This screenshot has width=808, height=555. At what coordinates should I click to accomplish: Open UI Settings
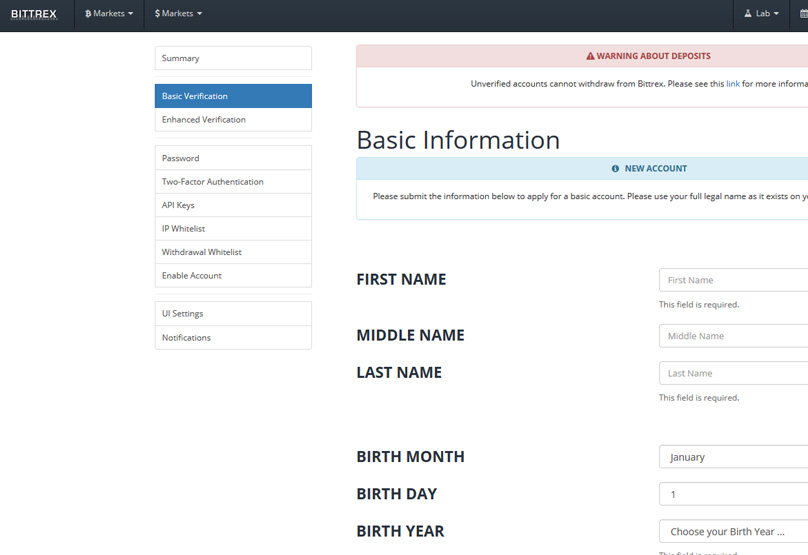pyautogui.click(x=233, y=313)
